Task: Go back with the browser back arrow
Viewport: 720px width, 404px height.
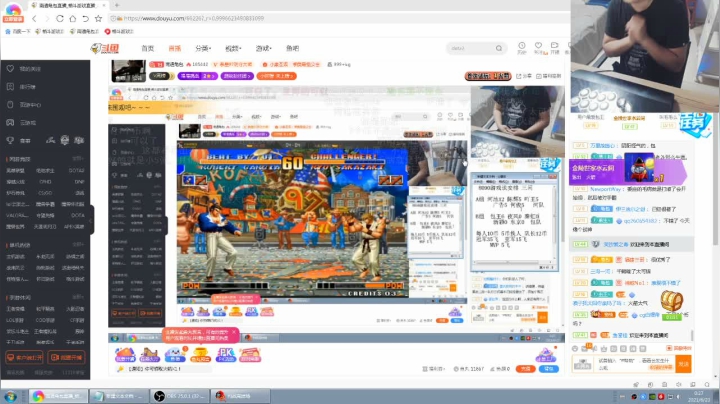Action: tap(34, 19)
